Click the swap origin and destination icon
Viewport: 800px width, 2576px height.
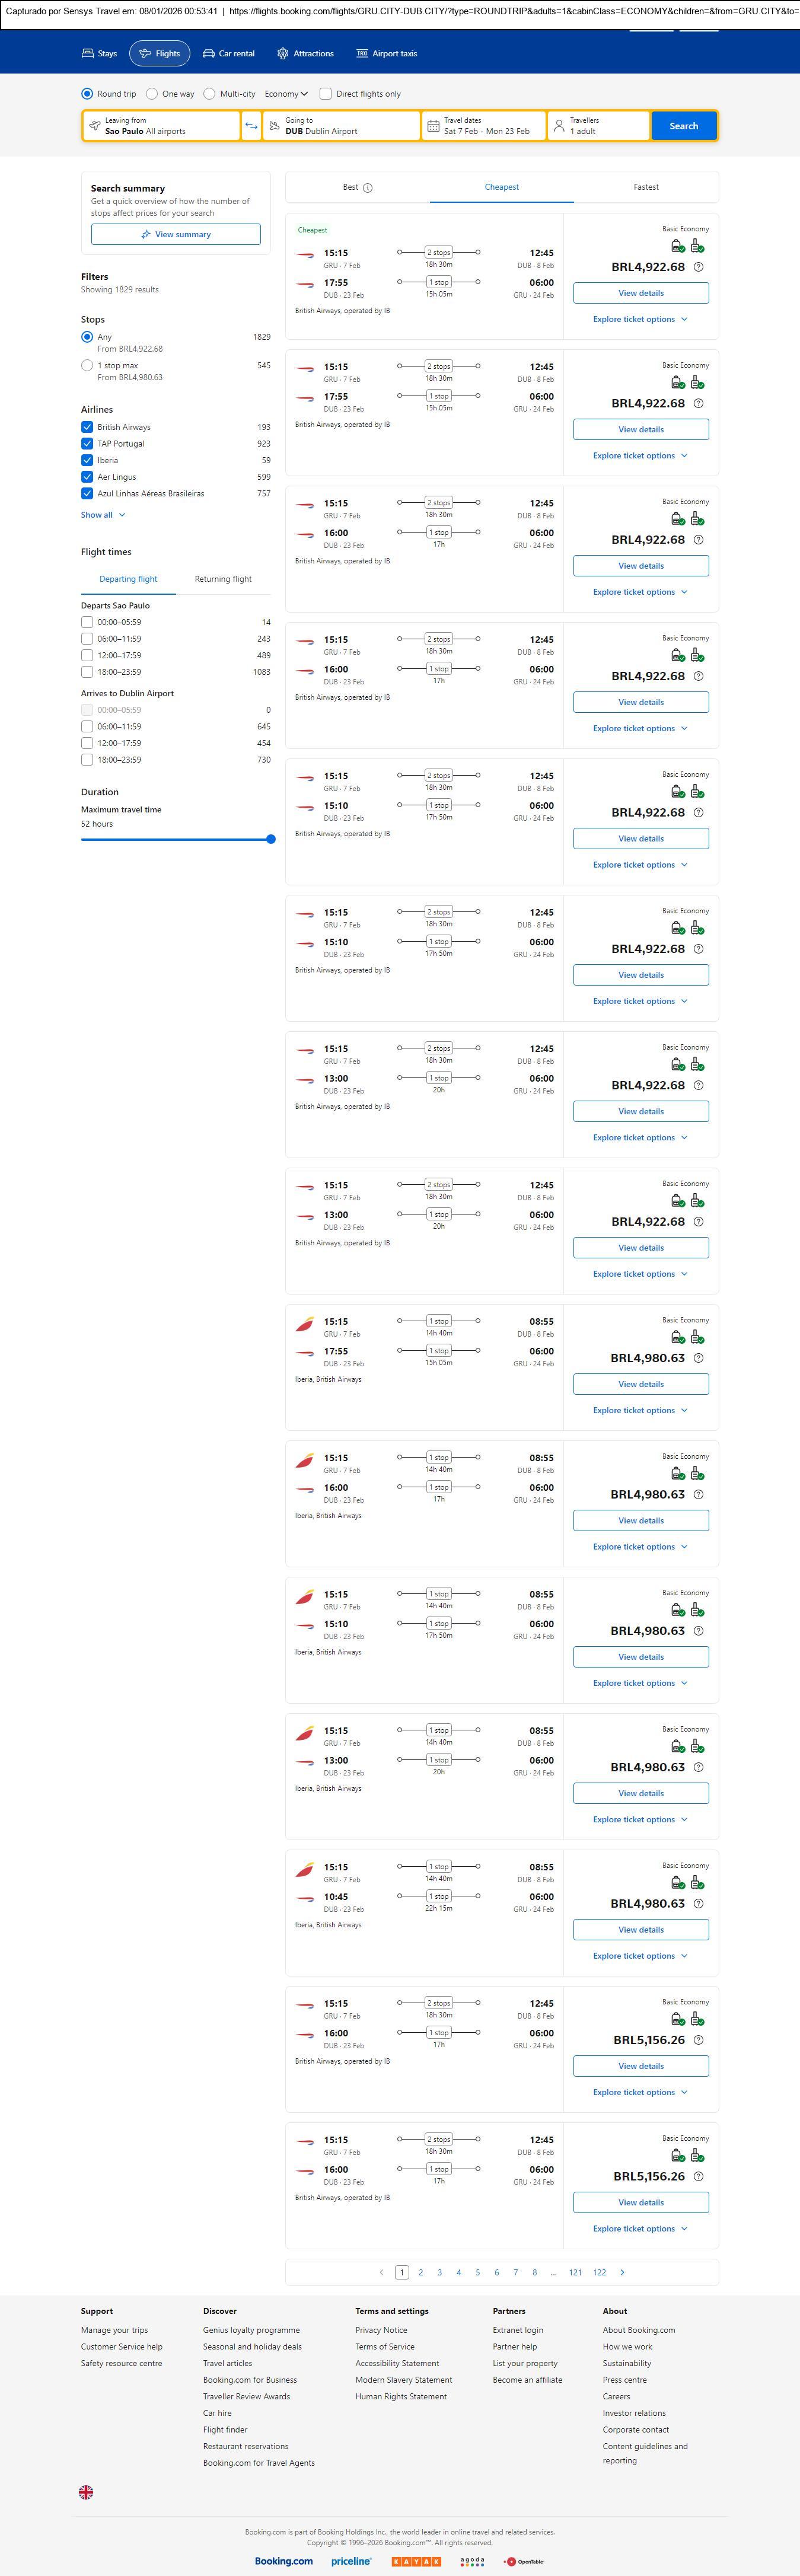click(251, 126)
